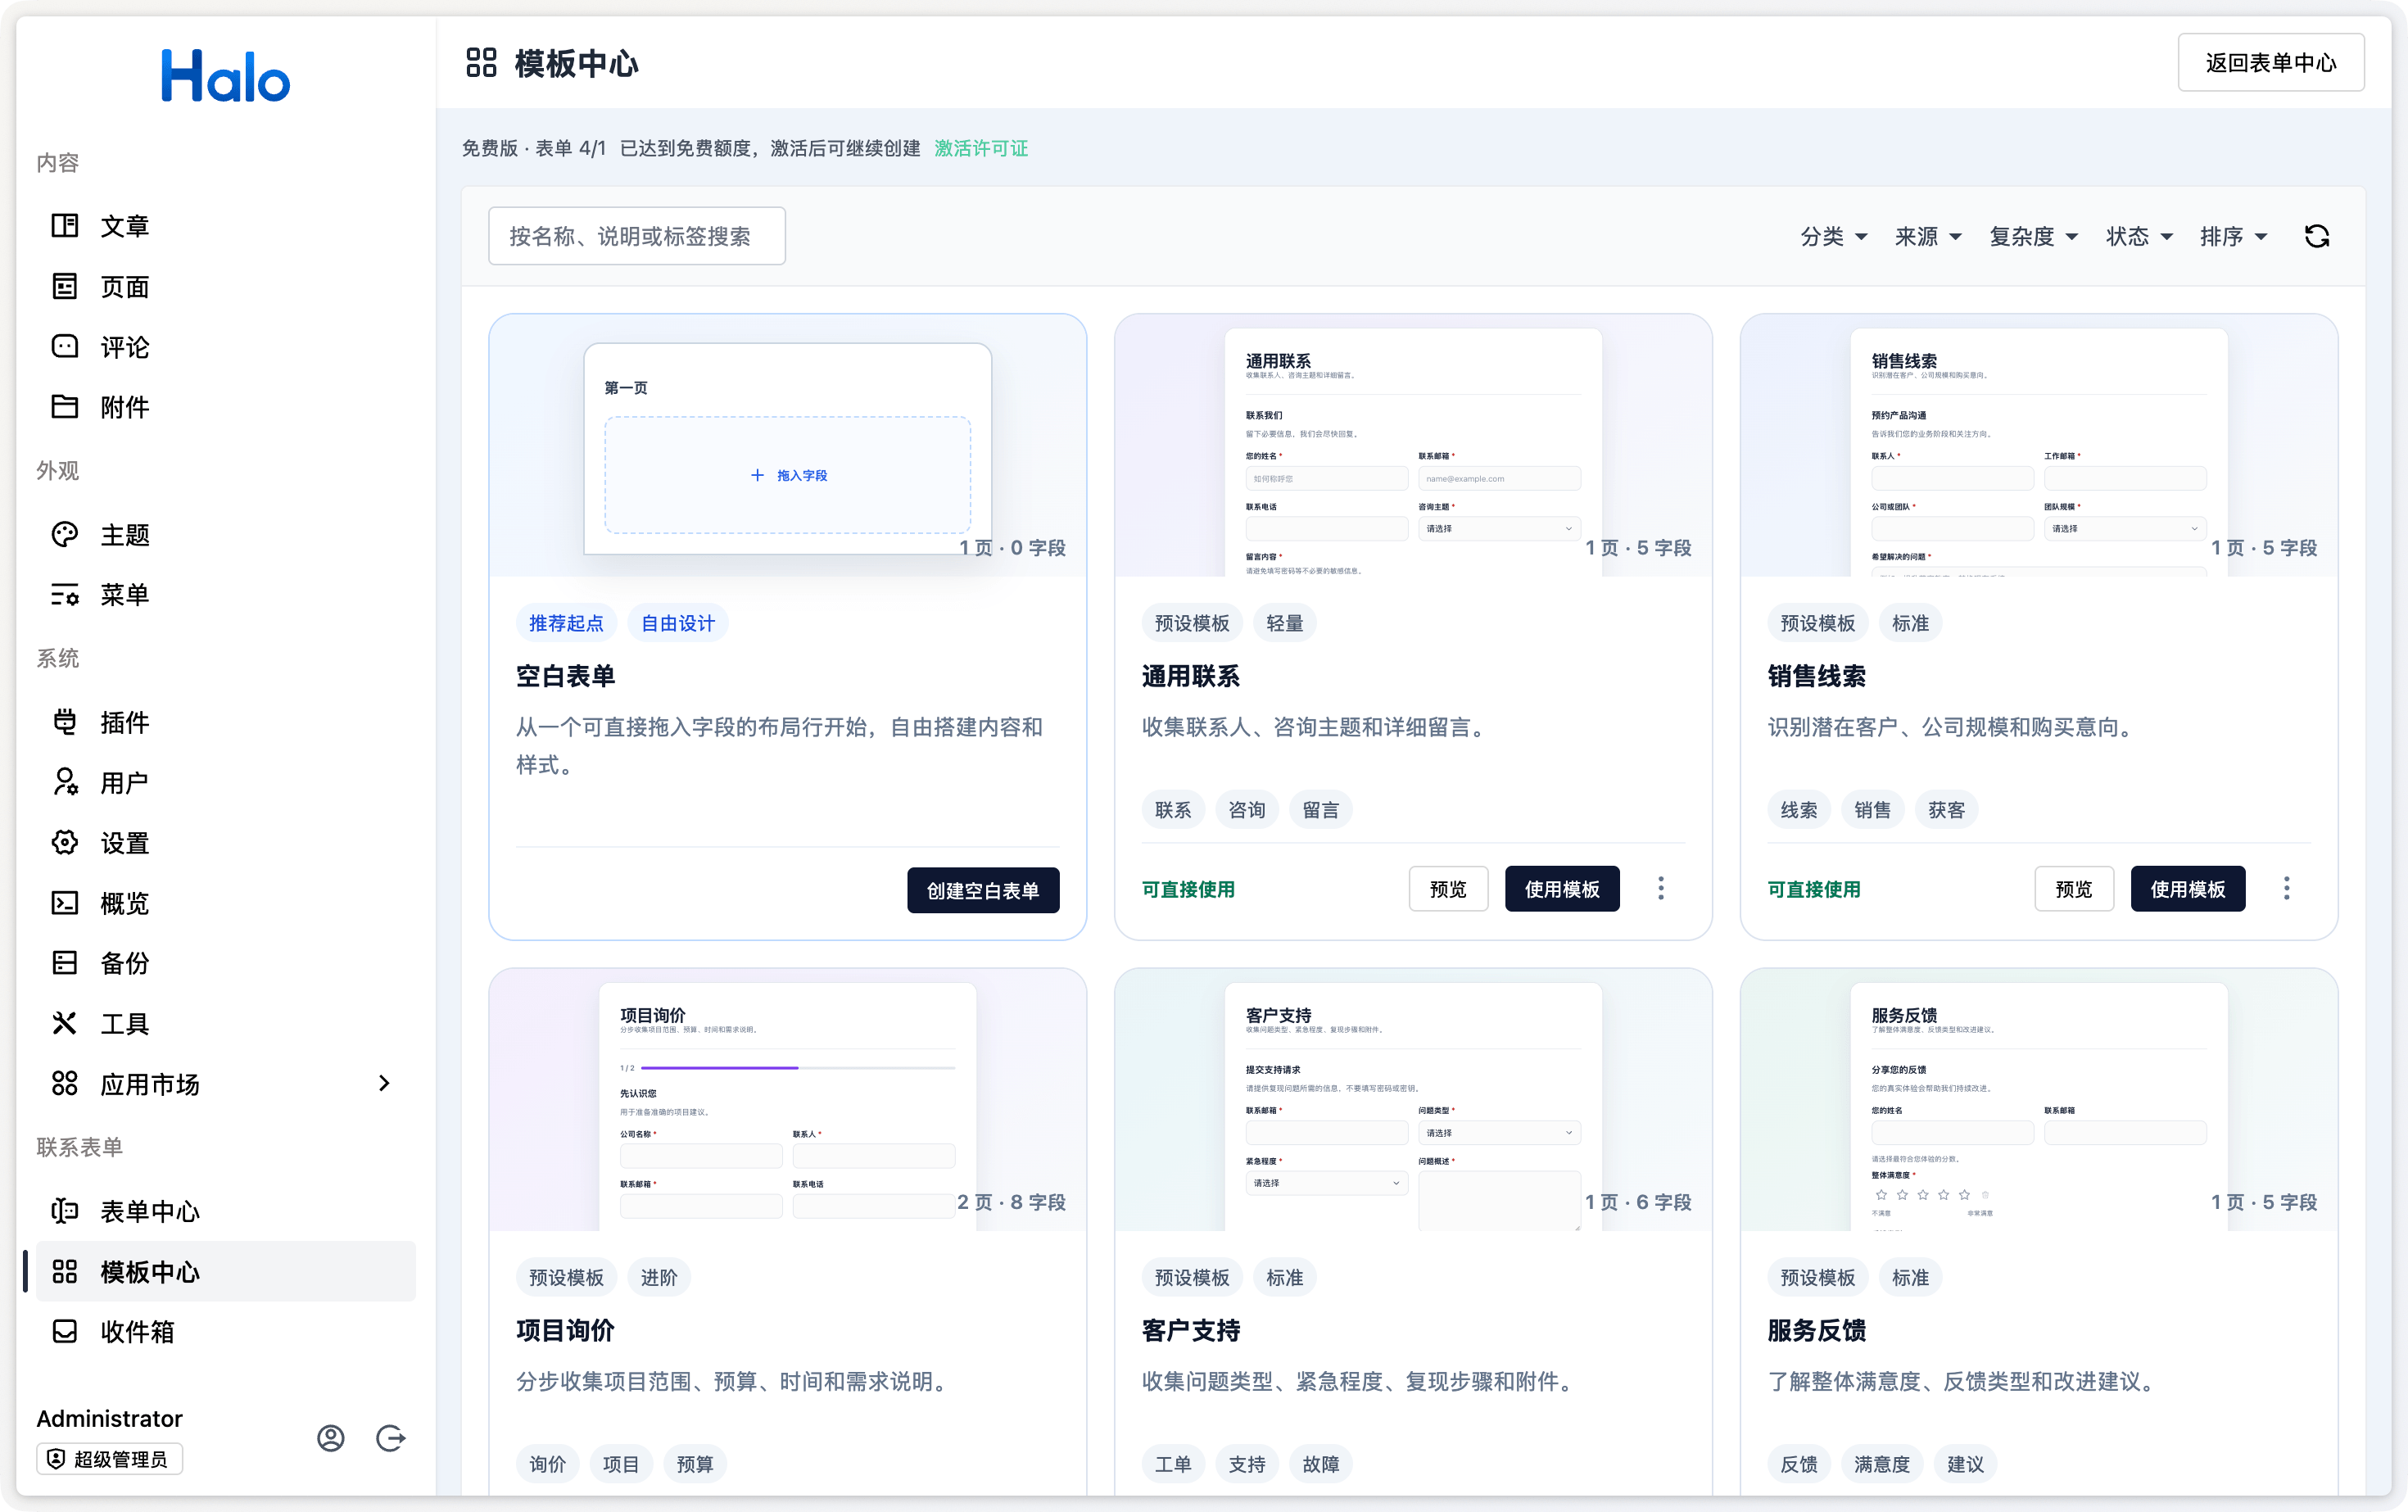The width and height of the screenshot is (2408, 1512).
Task: Click the 满意度 tag
Action: 1882,1464
